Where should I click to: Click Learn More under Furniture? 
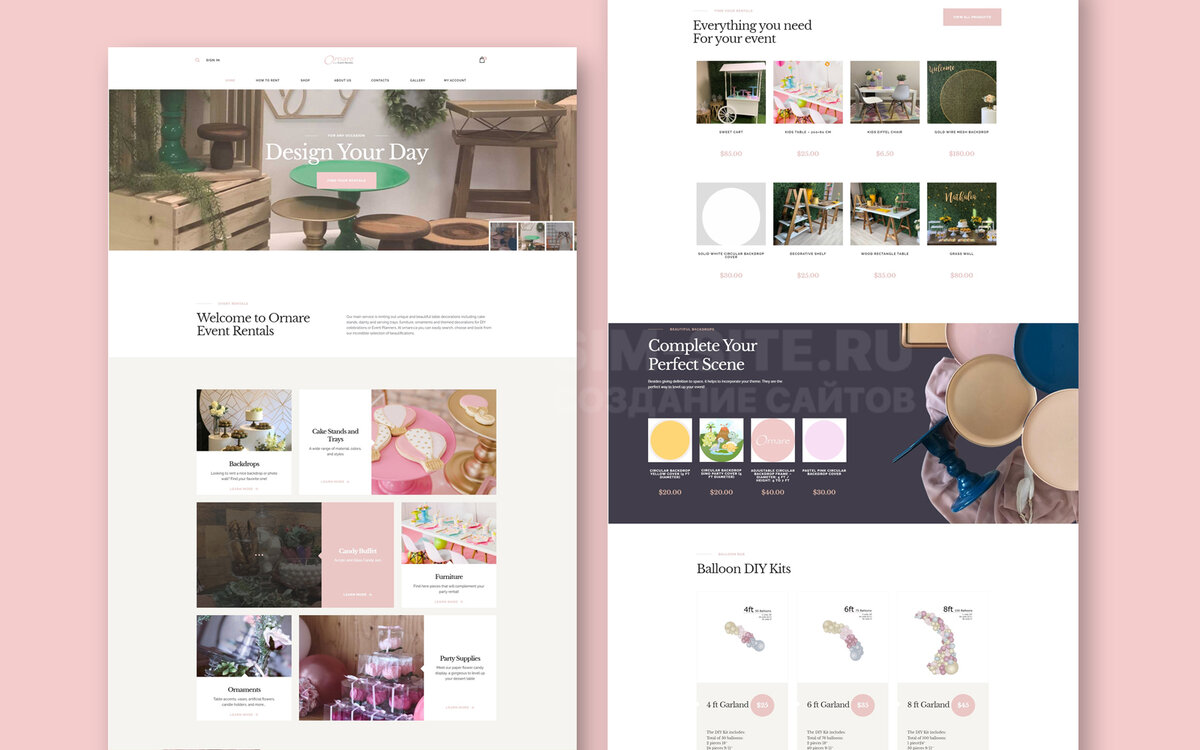(448, 602)
